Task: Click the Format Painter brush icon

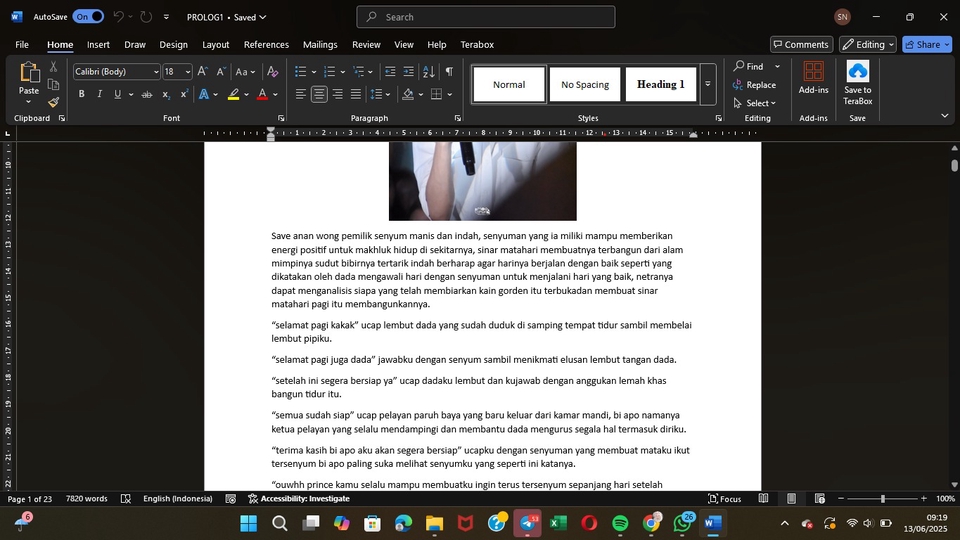Action: click(x=53, y=102)
